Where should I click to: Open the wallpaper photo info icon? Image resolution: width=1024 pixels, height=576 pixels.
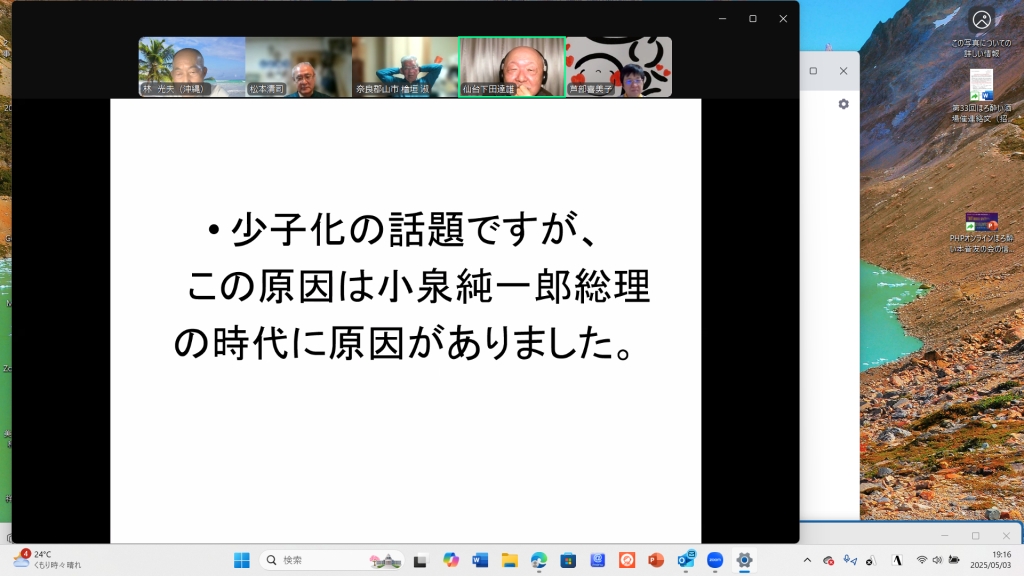point(981,31)
